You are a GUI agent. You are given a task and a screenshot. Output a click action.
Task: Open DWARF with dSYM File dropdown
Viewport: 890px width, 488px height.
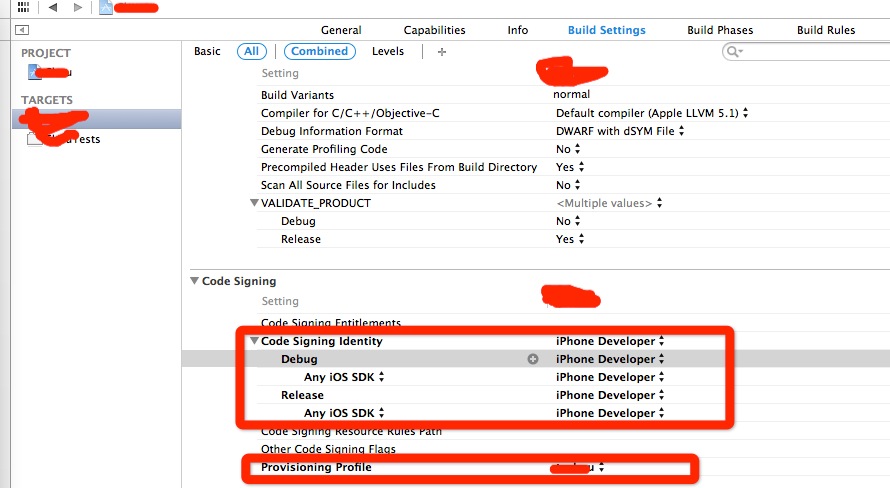(x=620, y=131)
